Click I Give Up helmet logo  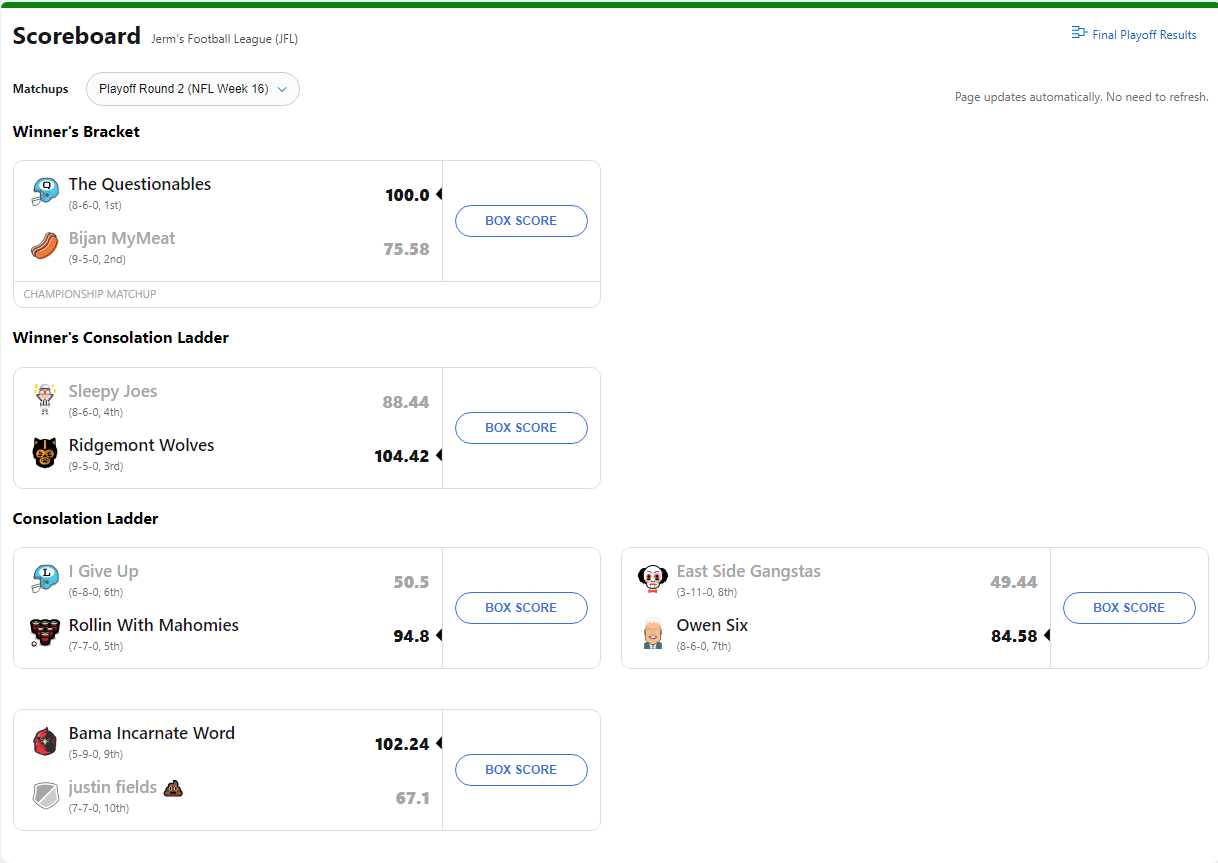tap(45, 579)
